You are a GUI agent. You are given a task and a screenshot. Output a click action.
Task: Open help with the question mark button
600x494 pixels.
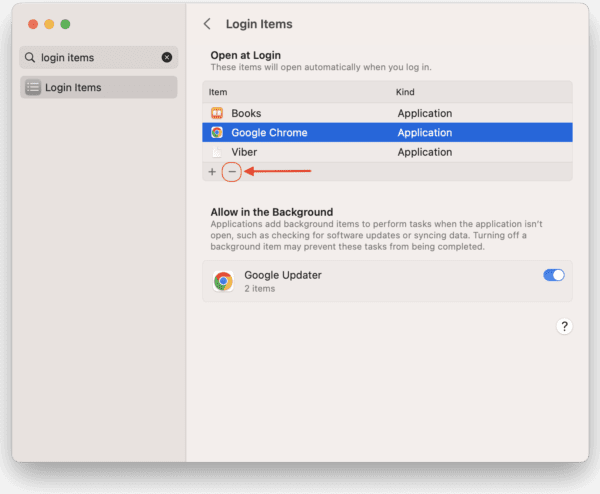tap(564, 326)
